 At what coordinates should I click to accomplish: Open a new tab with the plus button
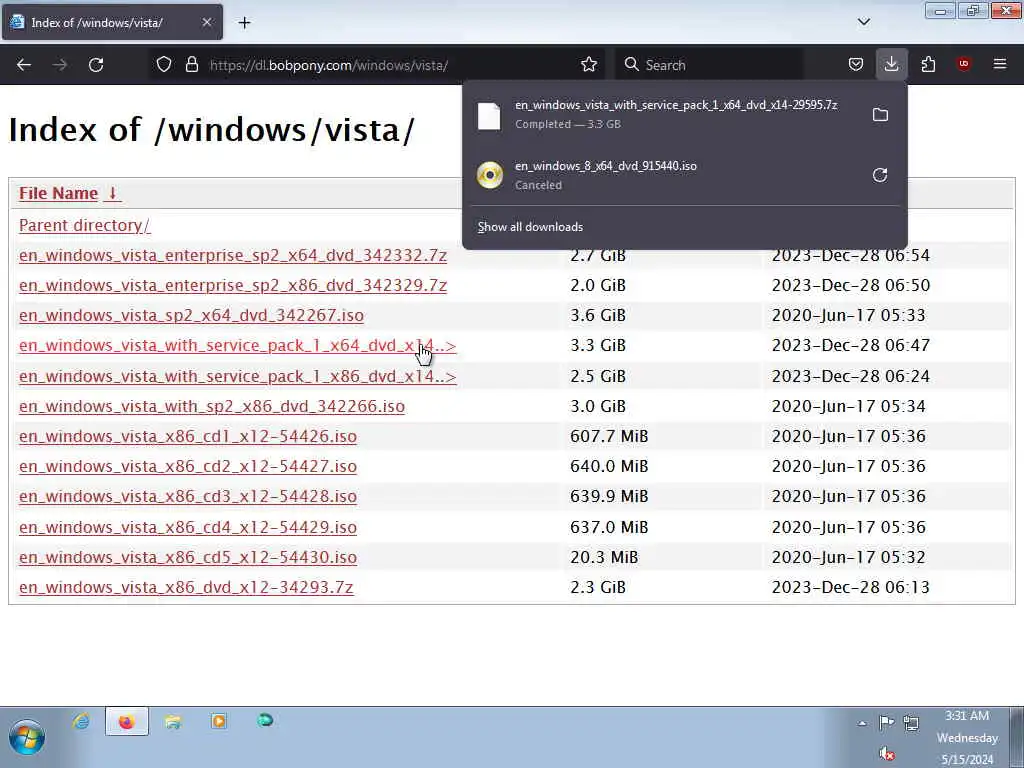244,23
